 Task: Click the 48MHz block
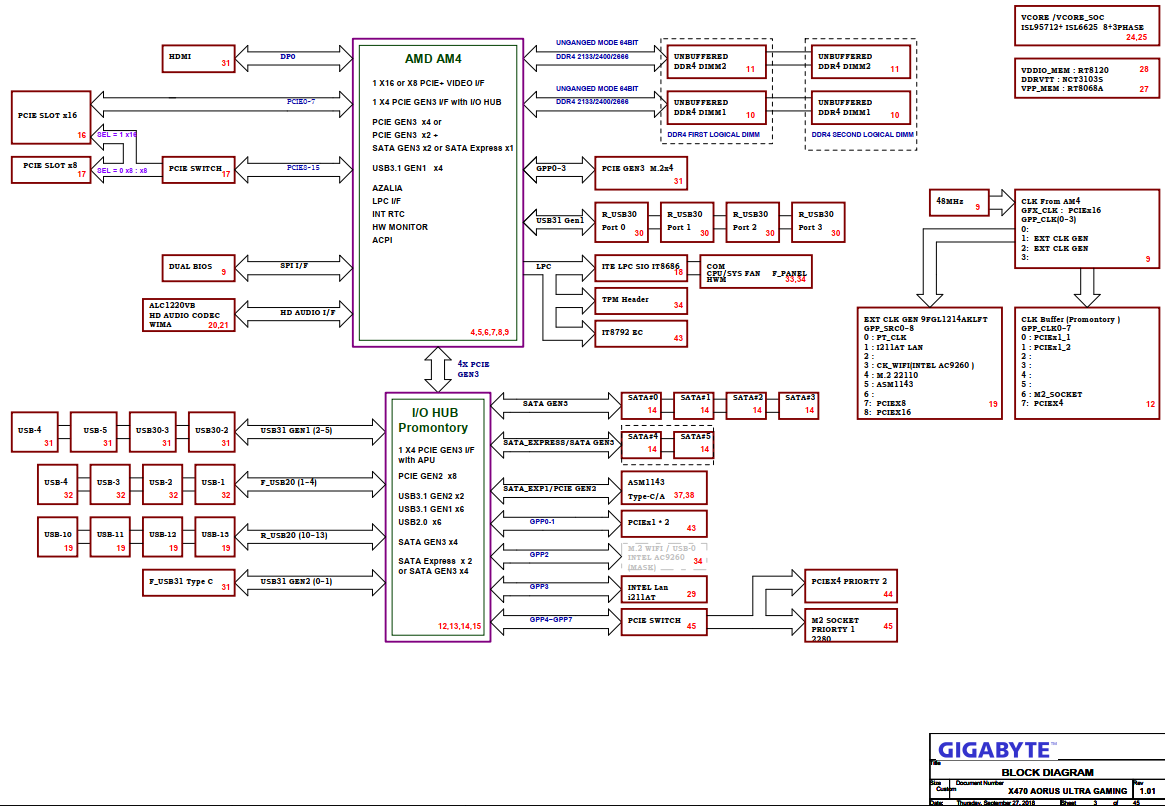click(959, 203)
